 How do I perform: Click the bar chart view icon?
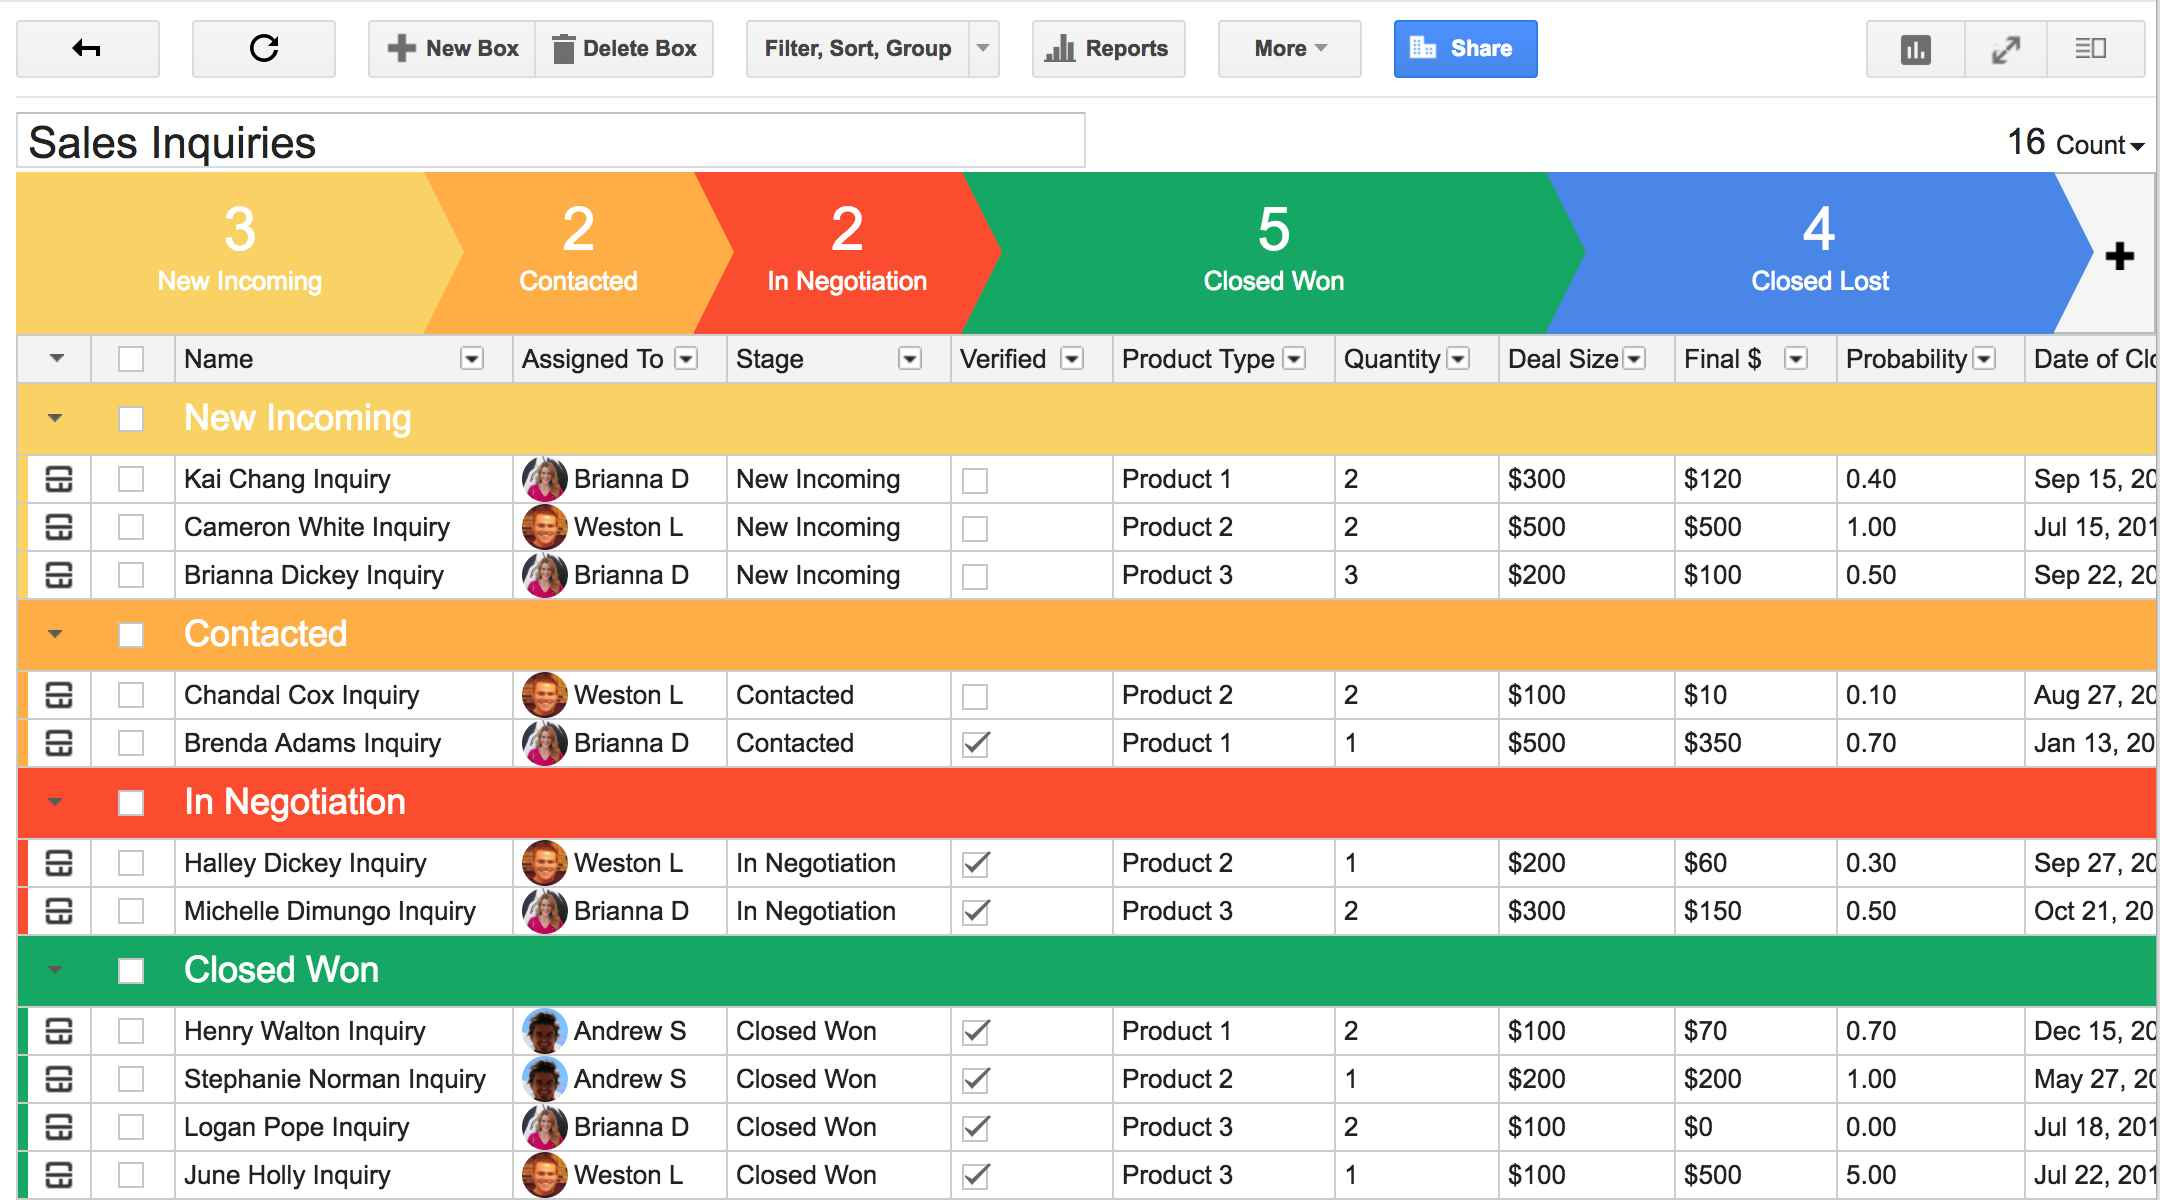click(x=1921, y=49)
